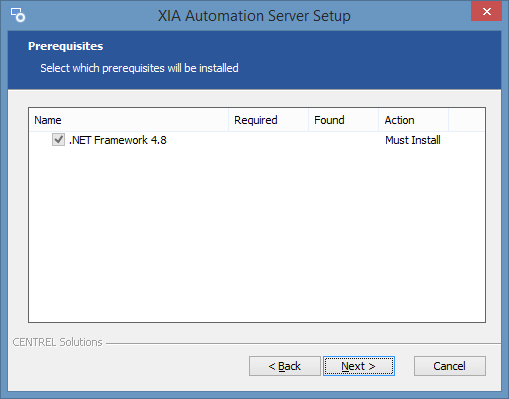The width and height of the screenshot is (509, 399).
Task: Sort by the Required column header
Action: click(x=268, y=120)
